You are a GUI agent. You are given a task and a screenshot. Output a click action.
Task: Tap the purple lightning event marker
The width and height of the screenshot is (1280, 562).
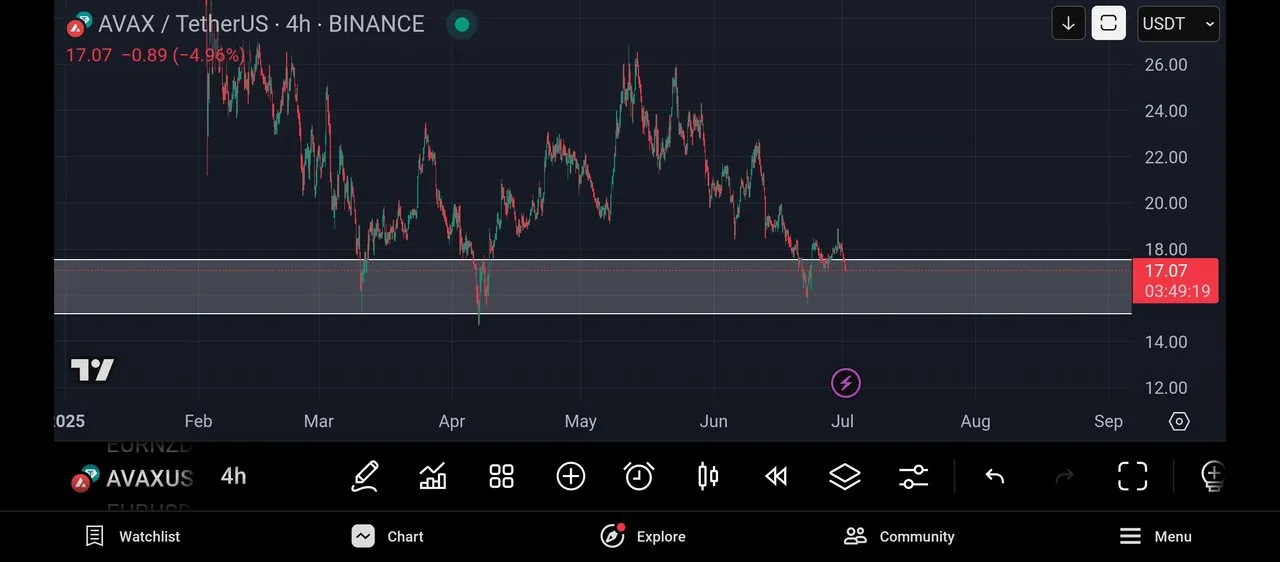tap(846, 383)
